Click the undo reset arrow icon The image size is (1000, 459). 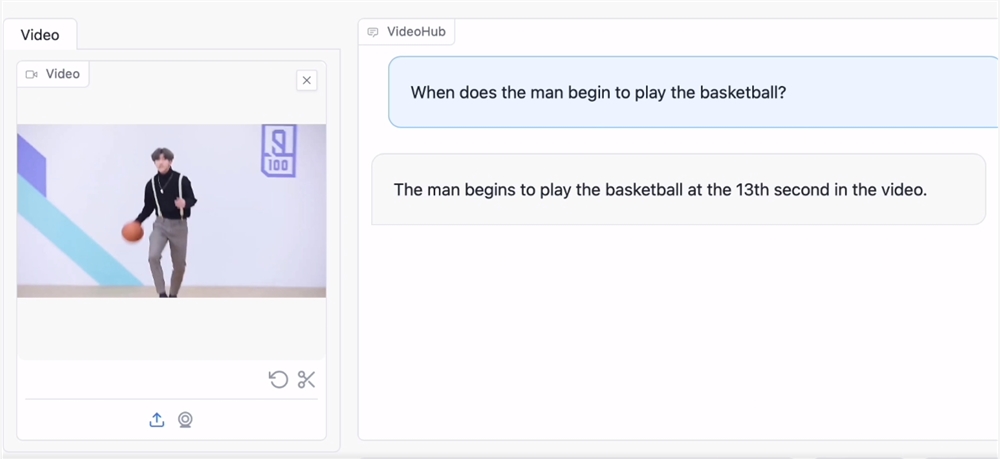[278, 380]
